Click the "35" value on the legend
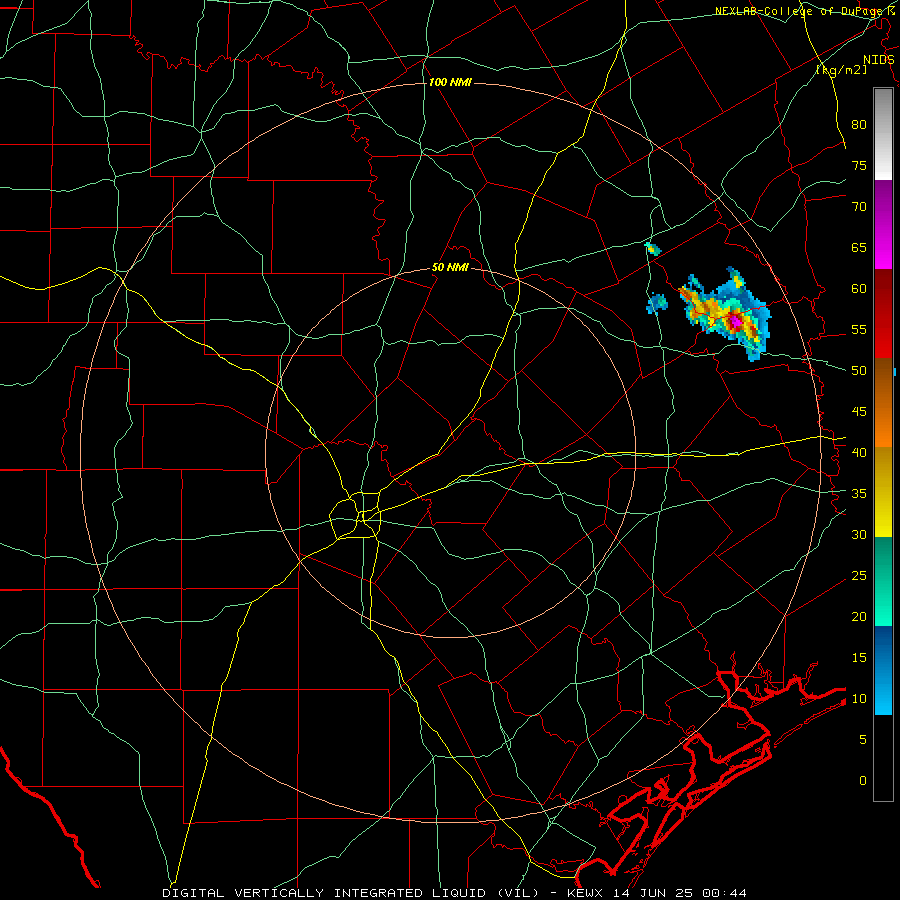900x900 pixels. pos(859,494)
